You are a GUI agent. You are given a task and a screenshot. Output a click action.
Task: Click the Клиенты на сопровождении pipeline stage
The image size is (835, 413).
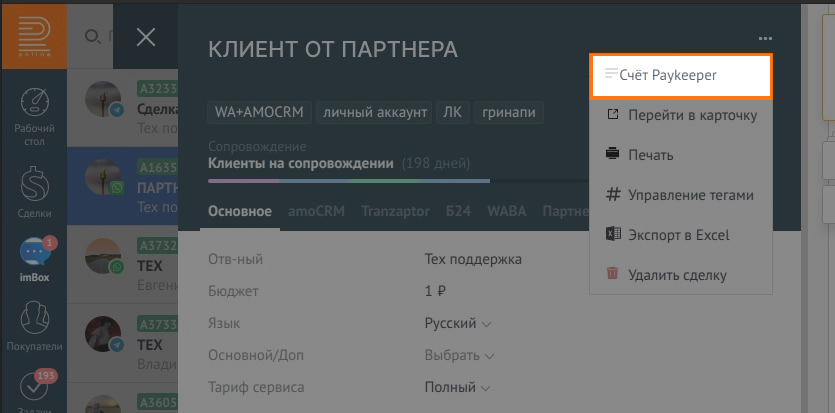pyautogui.click(x=301, y=163)
